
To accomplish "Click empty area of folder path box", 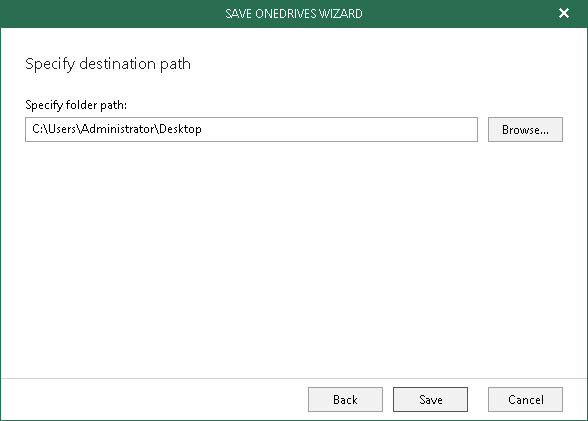I will pos(338,129).
